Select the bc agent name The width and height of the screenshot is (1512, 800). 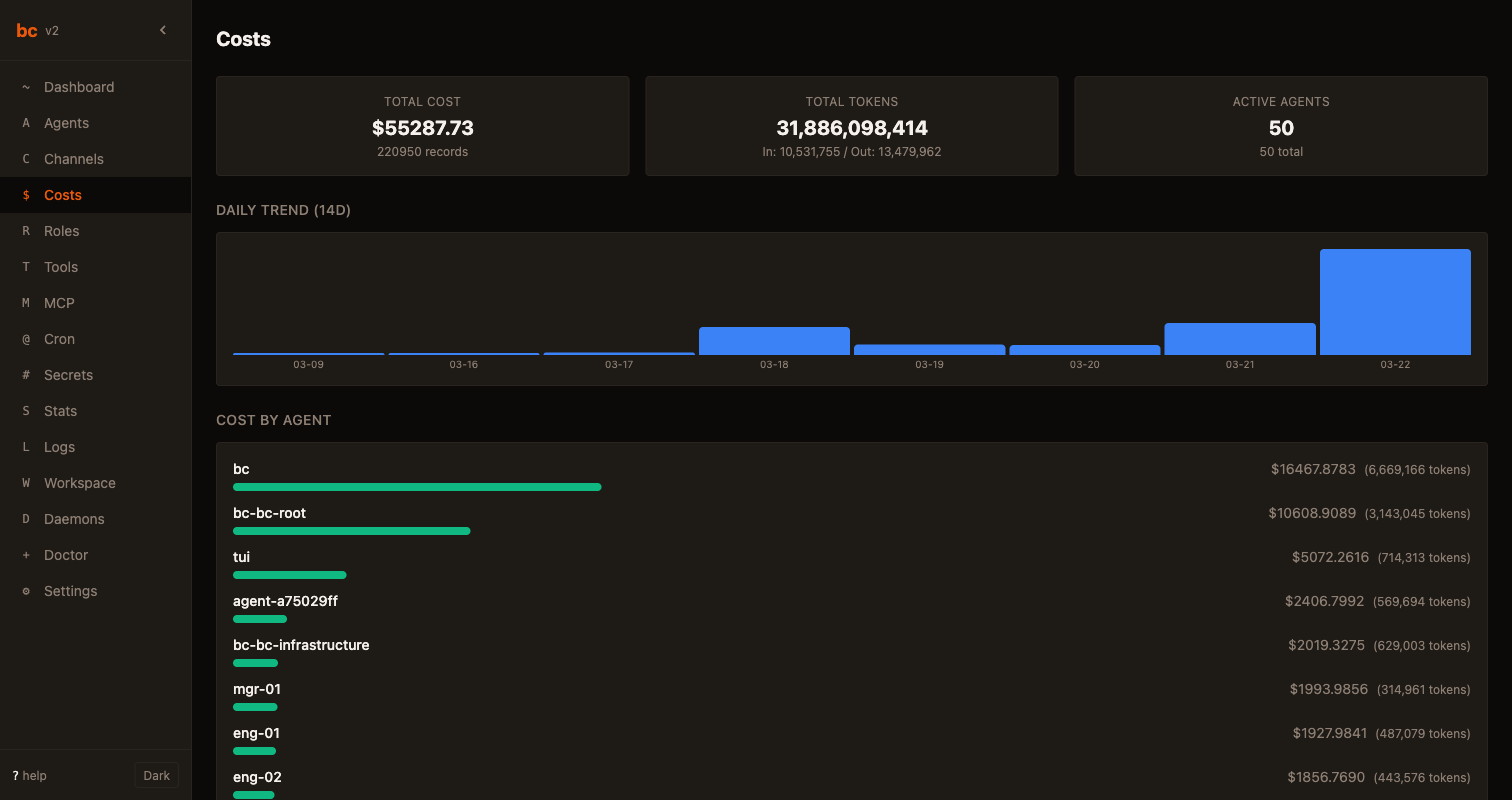[241, 469]
